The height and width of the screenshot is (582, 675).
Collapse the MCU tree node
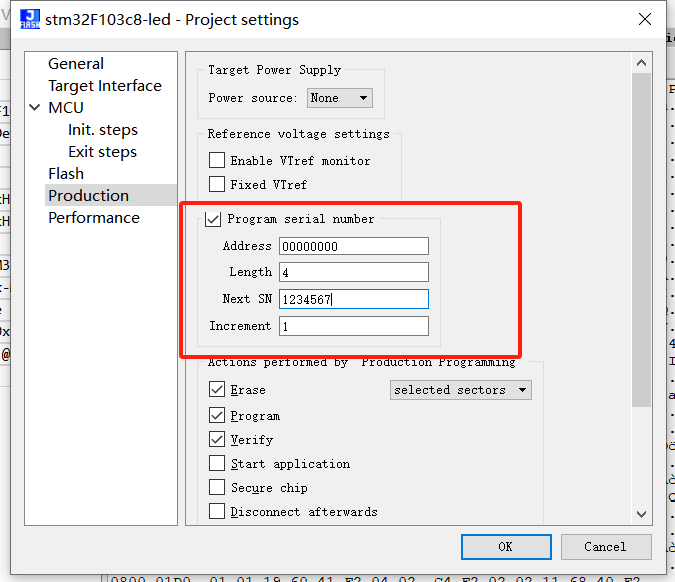[35, 107]
